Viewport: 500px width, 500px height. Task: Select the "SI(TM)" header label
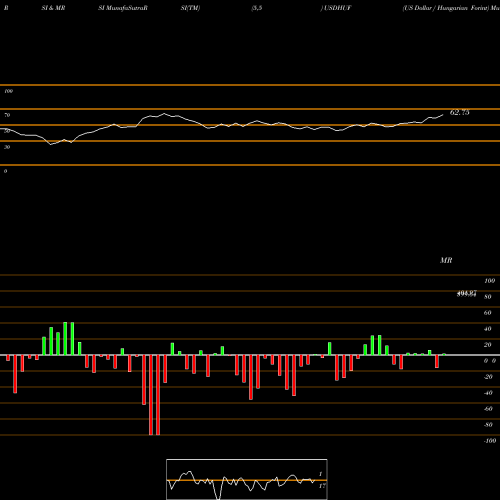point(190,8)
